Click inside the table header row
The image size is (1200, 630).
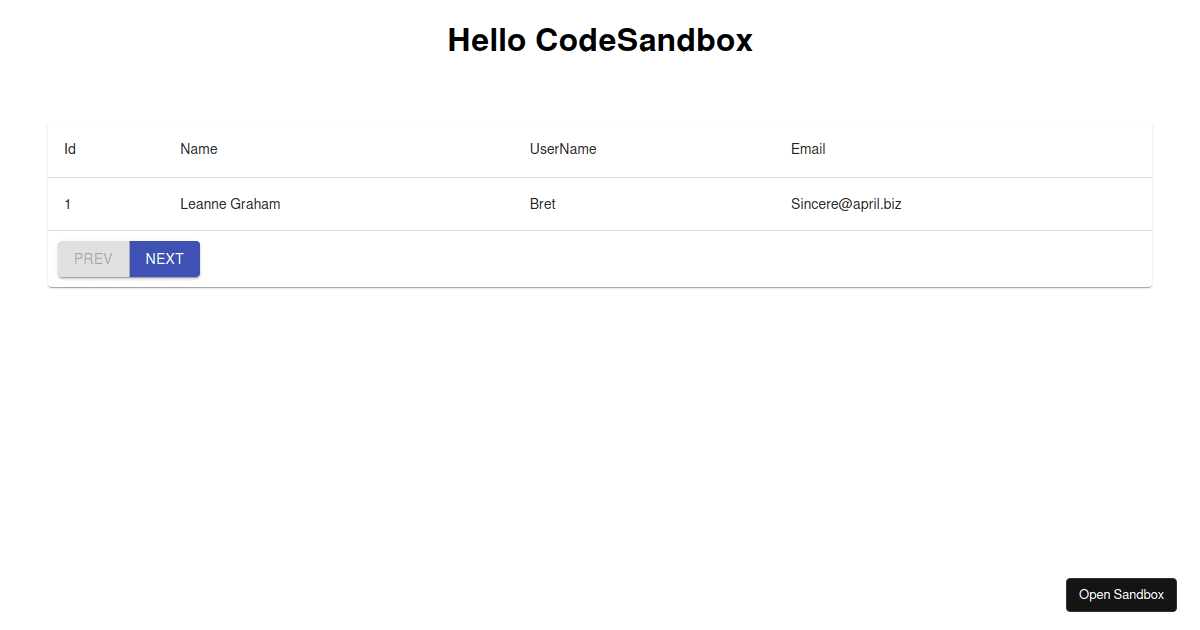[400, 148]
